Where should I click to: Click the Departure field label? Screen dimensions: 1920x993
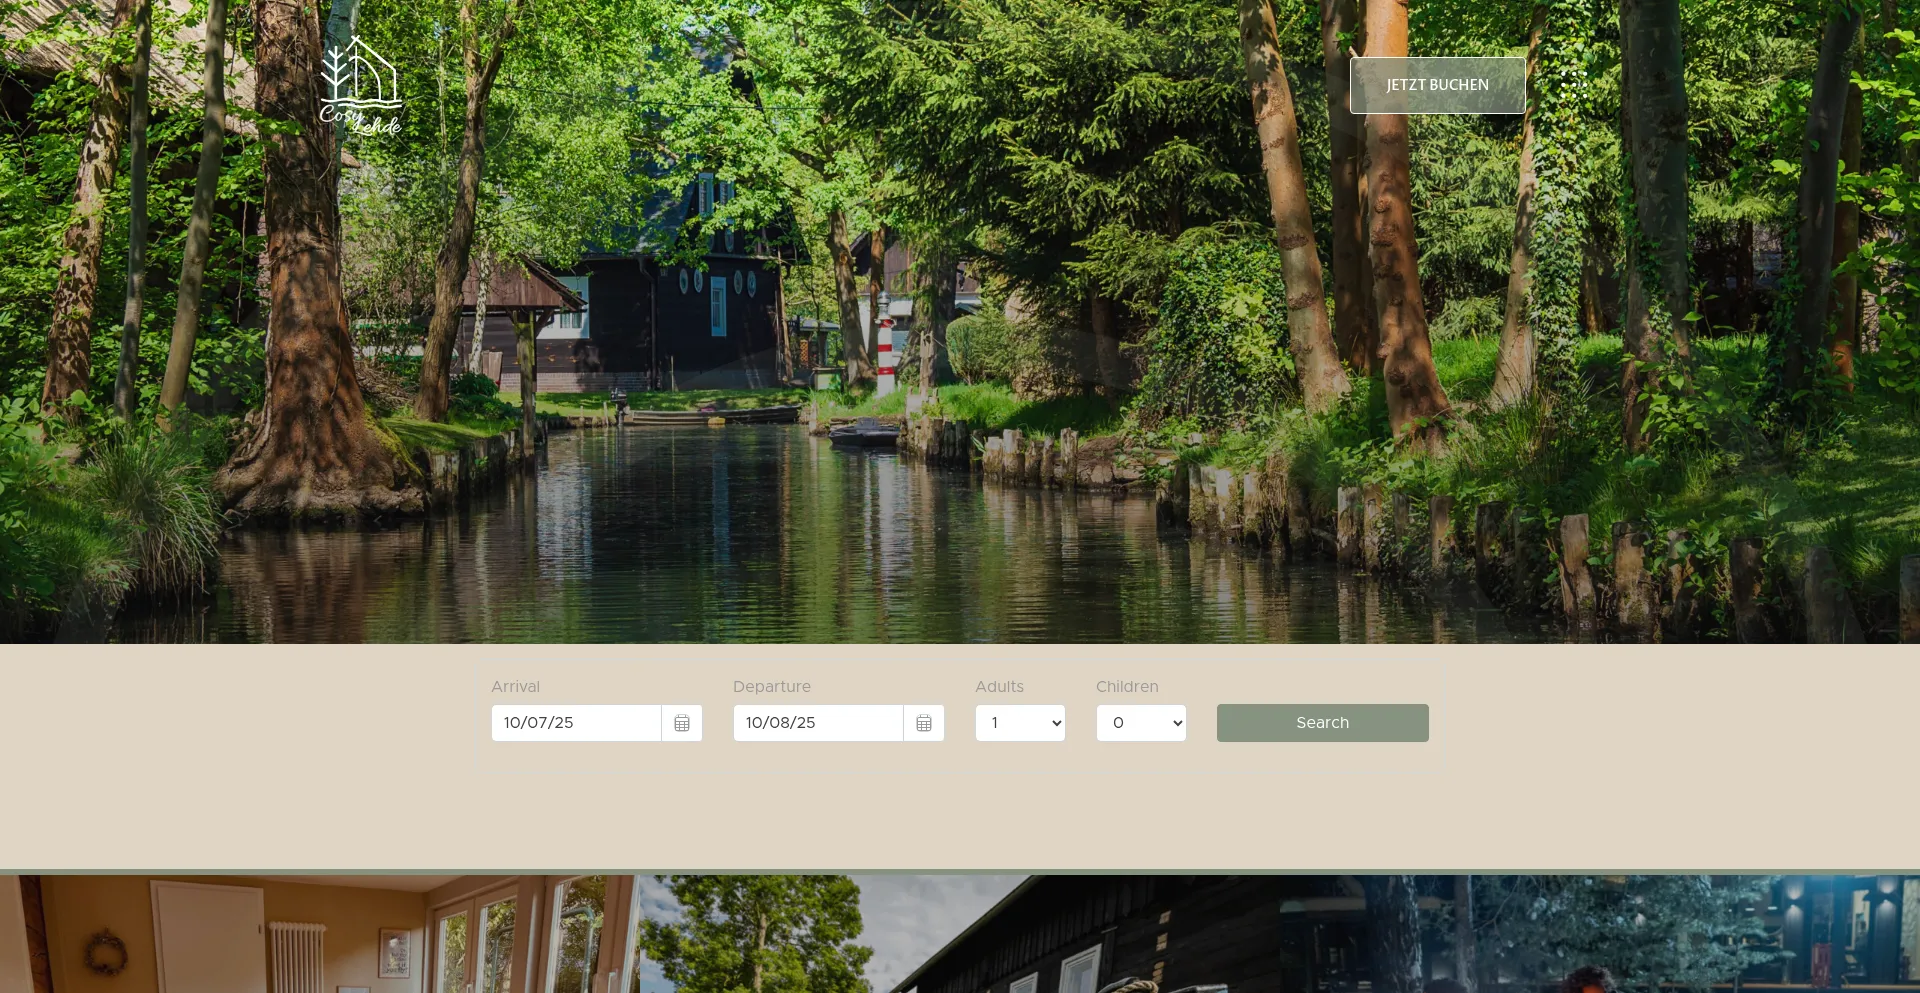771,687
